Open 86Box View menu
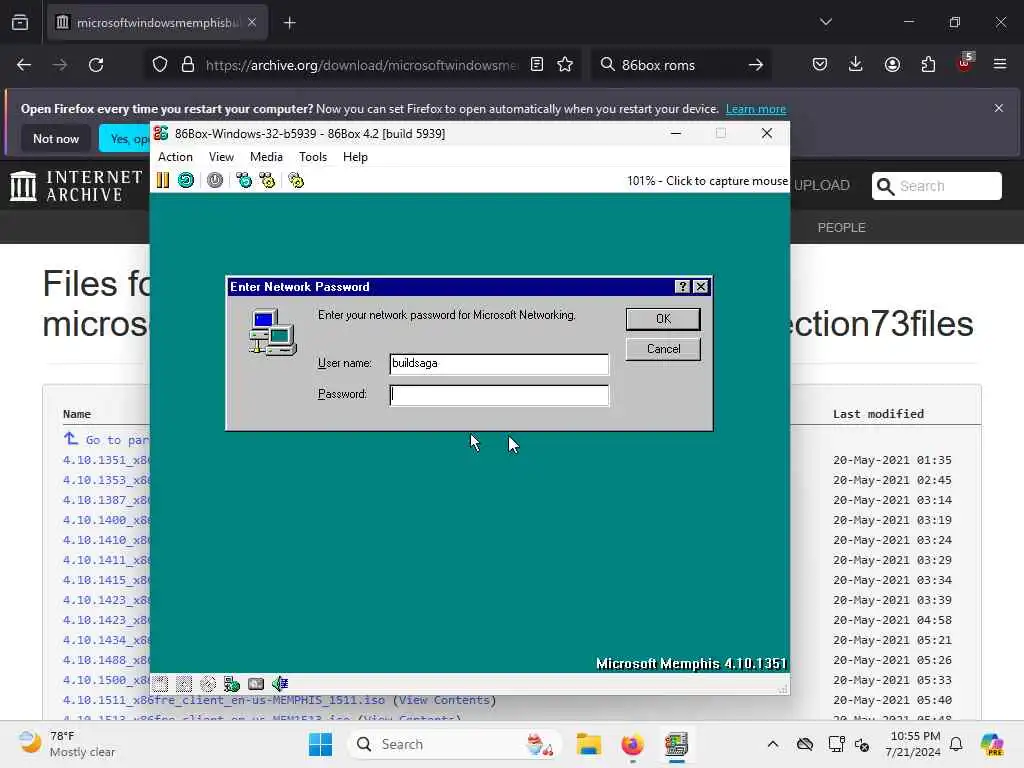 coord(221,157)
